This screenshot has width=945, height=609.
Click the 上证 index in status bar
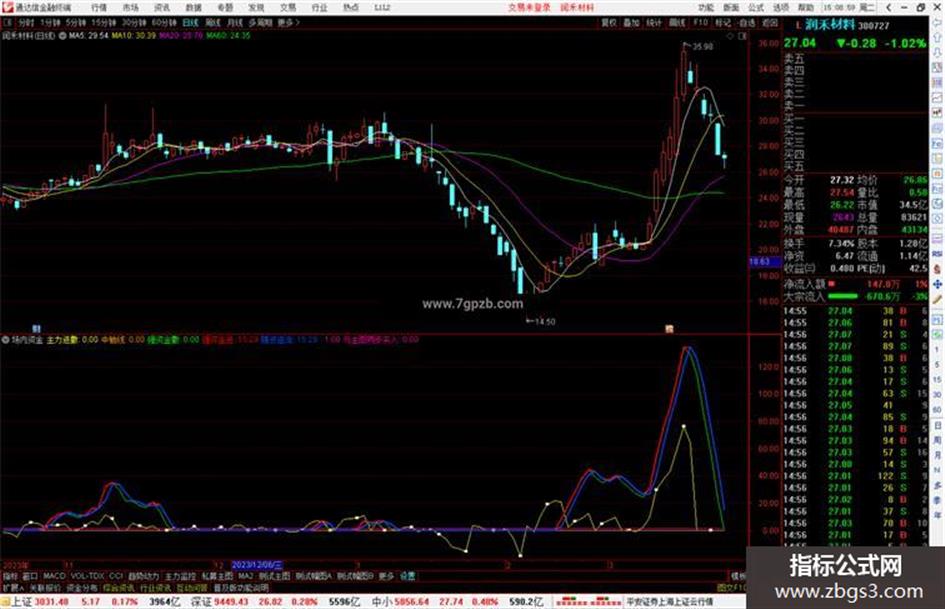tap(22, 602)
